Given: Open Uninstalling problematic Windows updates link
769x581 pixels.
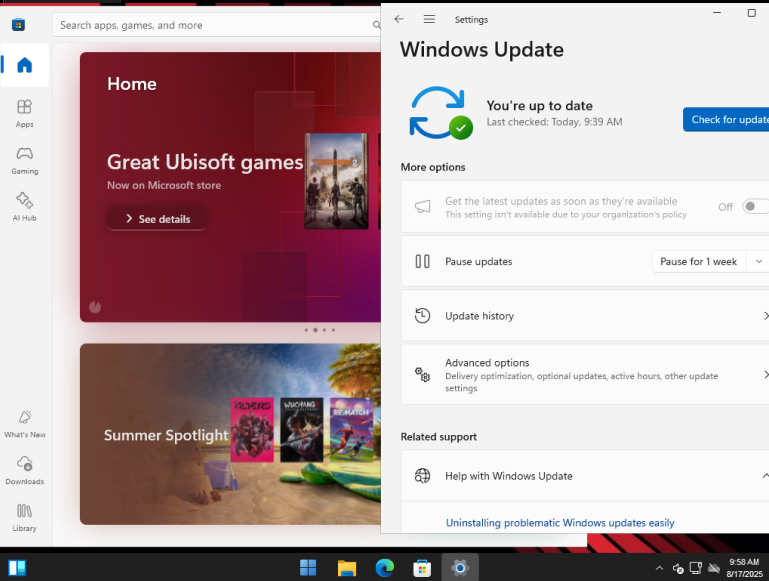Looking at the screenshot, I should (x=560, y=523).
